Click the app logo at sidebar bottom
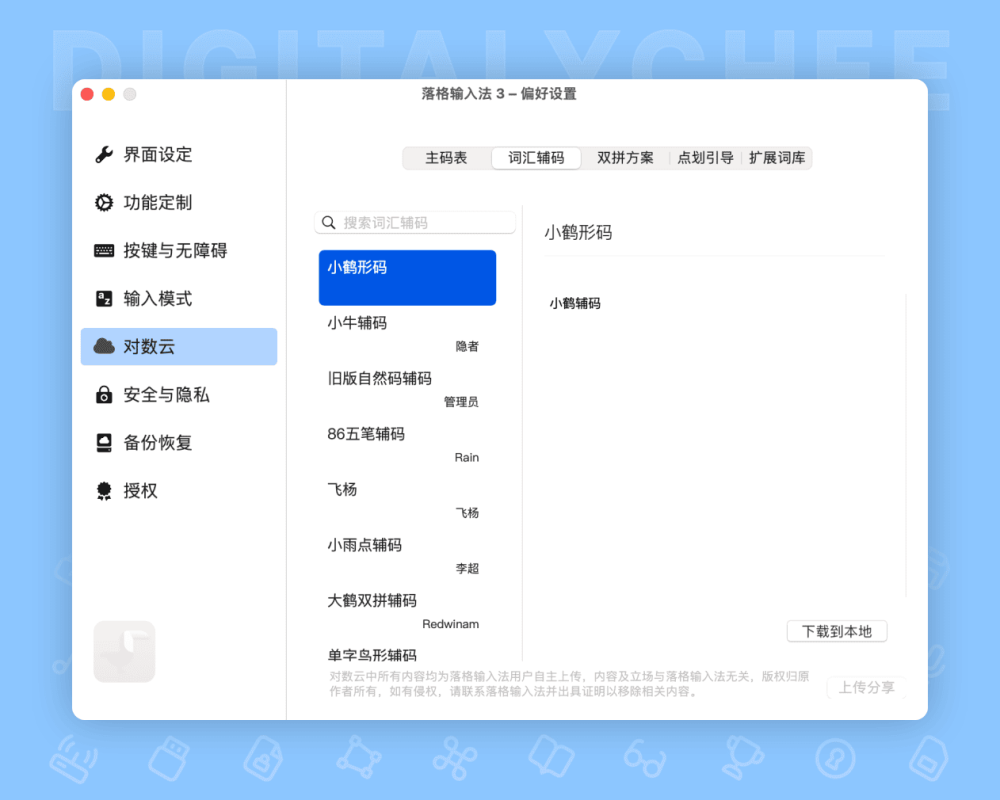The height and width of the screenshot is (800, 1000). 124,651
